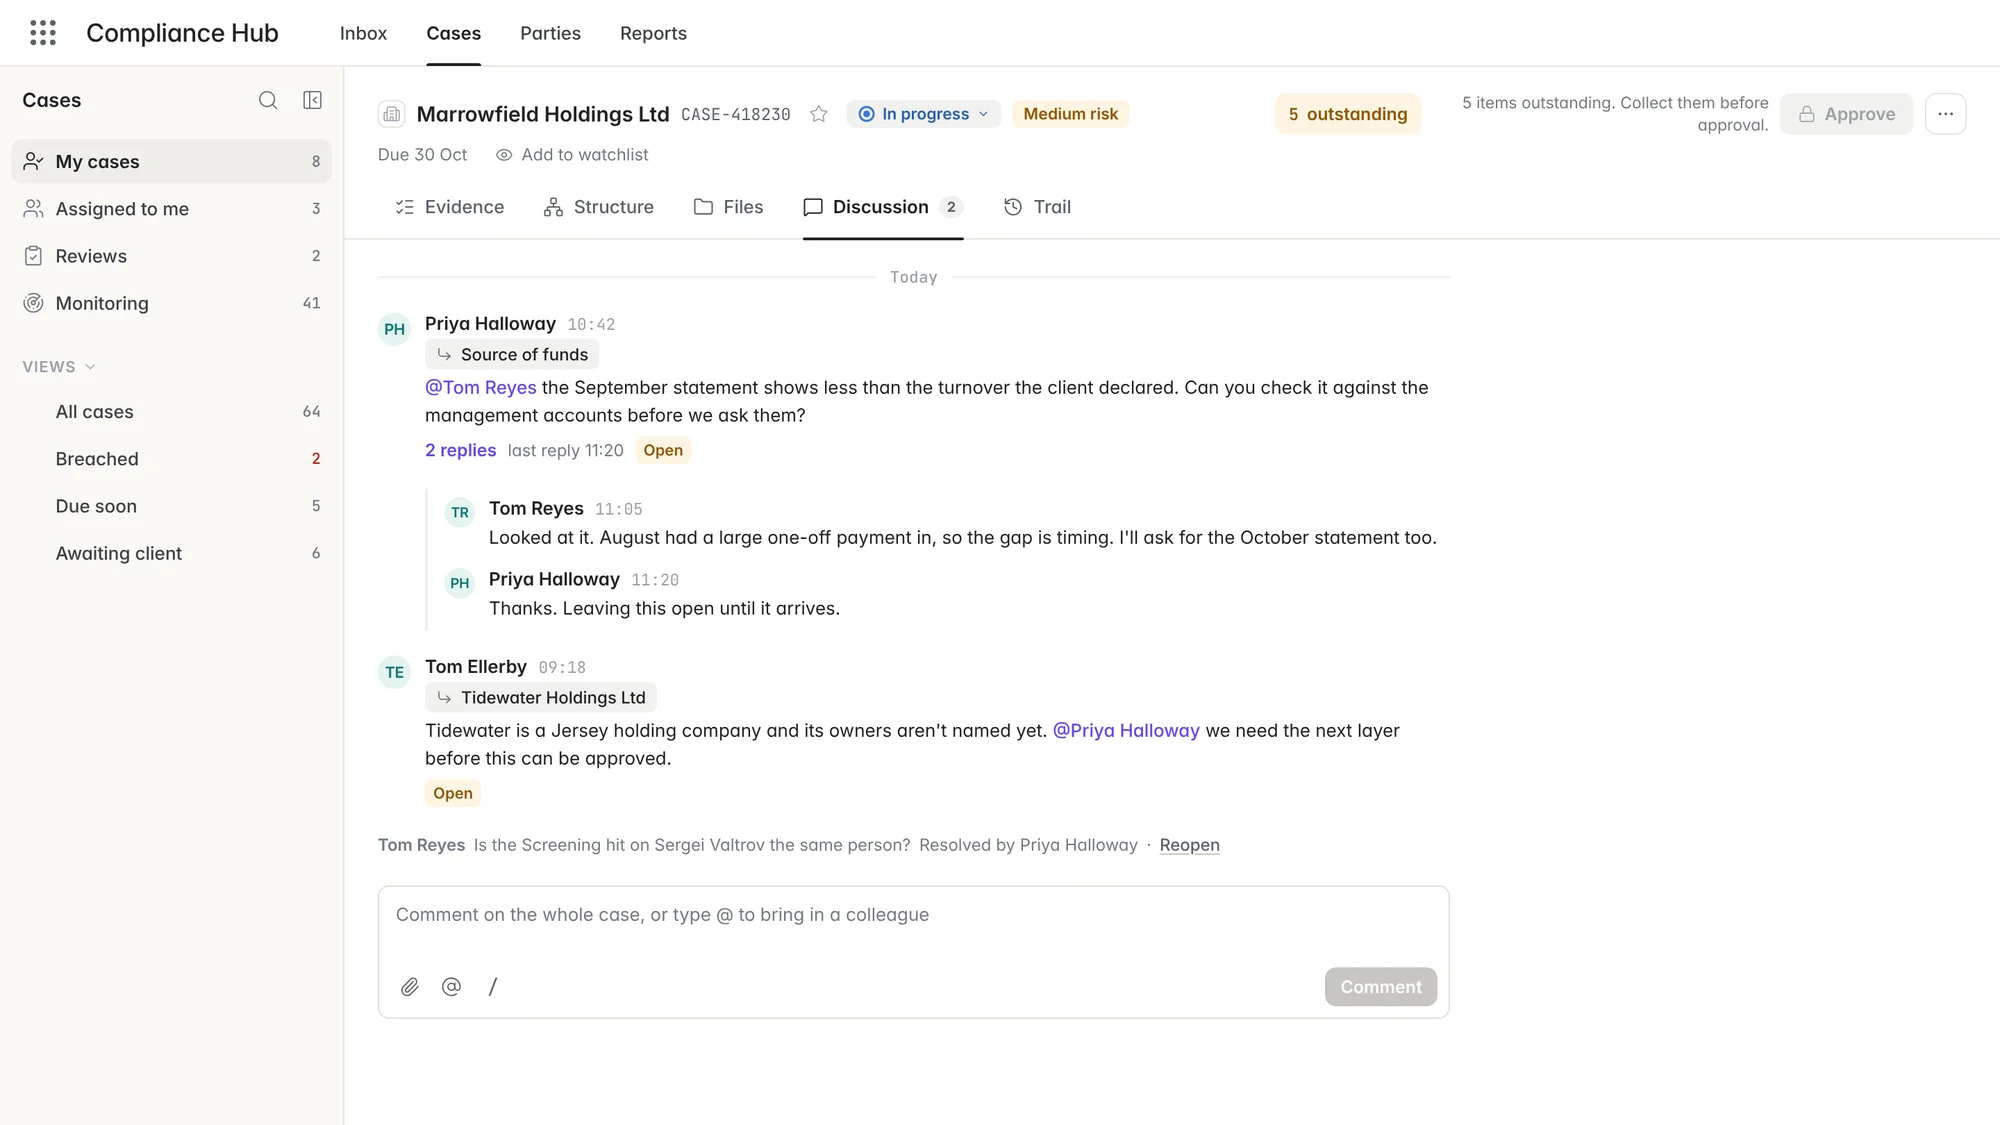
Task: Click the @ mention icon in composer
Action: (451, 987)
